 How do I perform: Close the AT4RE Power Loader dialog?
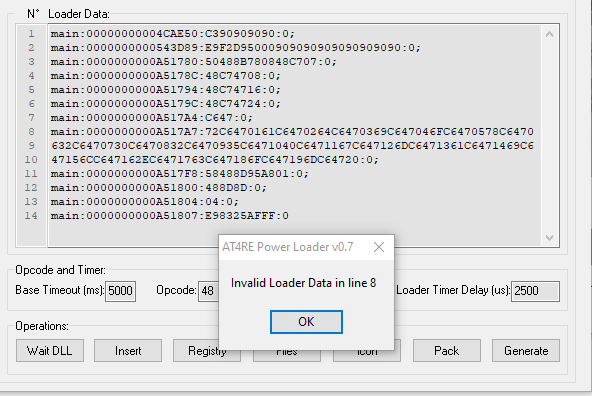pos(379,247)
